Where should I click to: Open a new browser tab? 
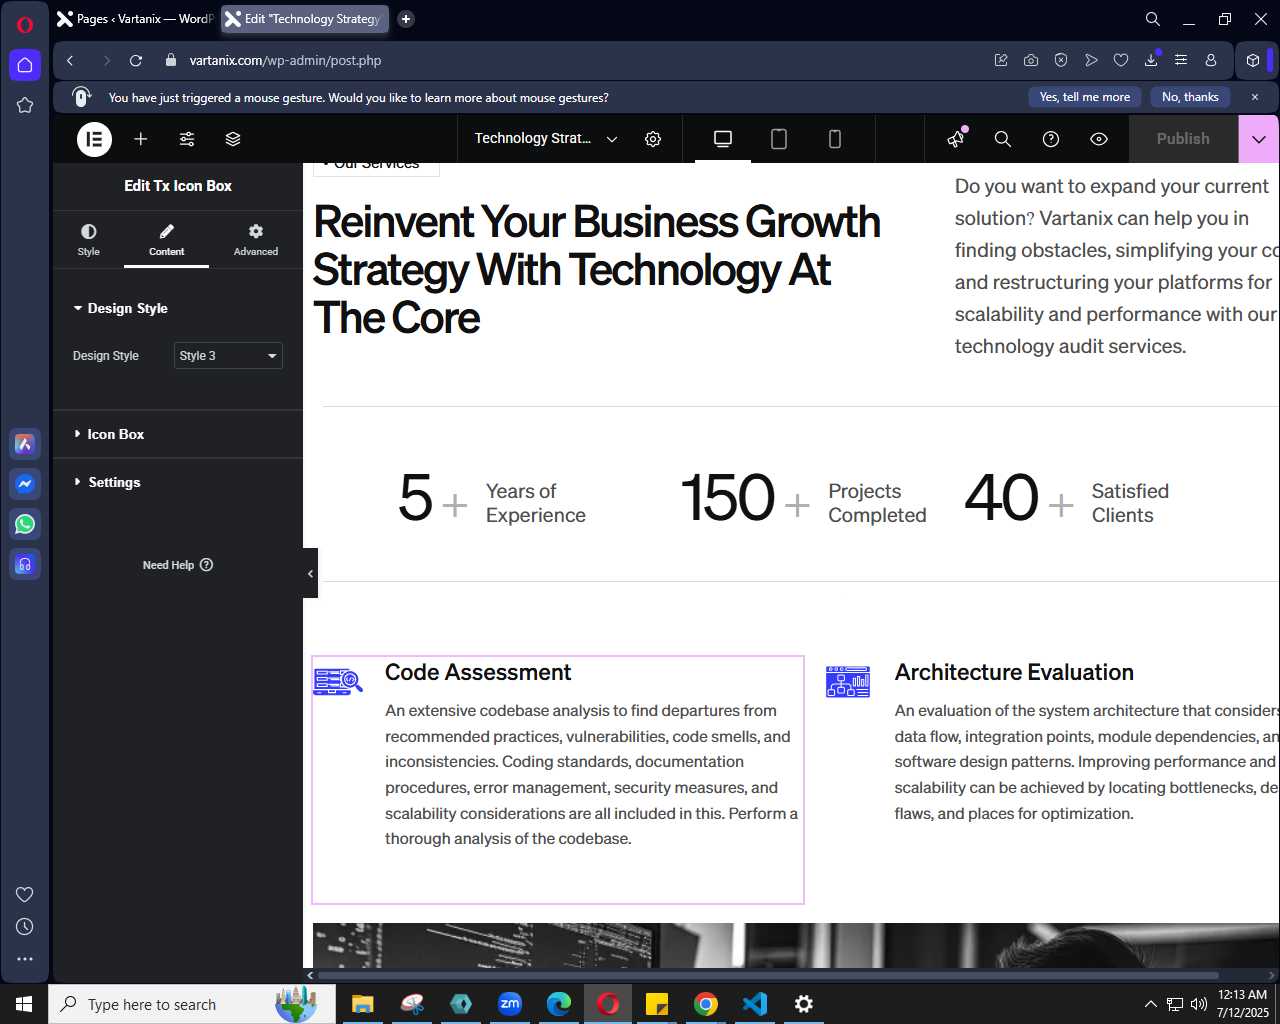click(406, 18)
